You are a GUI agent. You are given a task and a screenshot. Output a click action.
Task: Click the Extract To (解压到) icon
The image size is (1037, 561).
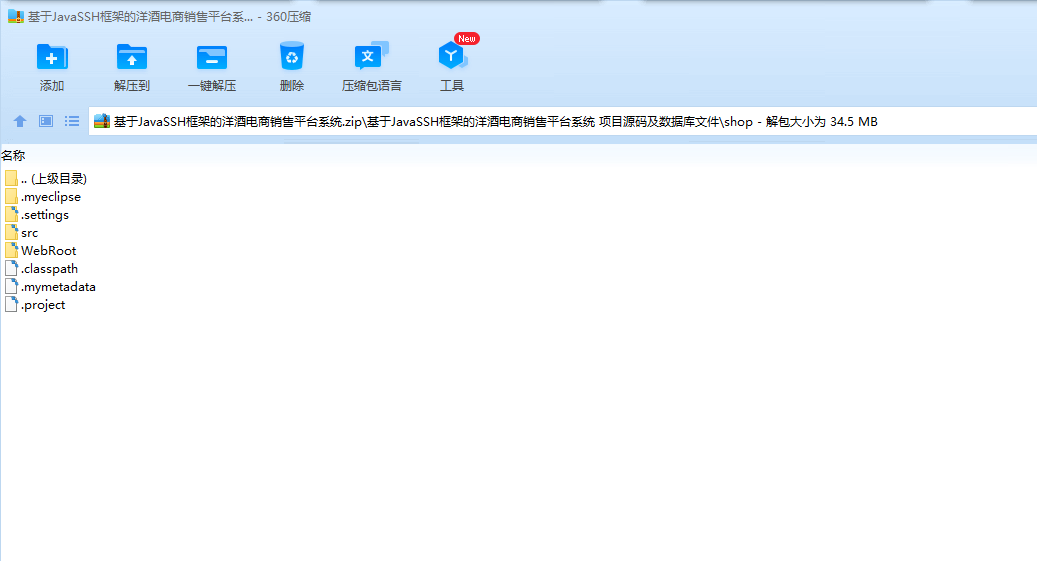pos(132,58)
